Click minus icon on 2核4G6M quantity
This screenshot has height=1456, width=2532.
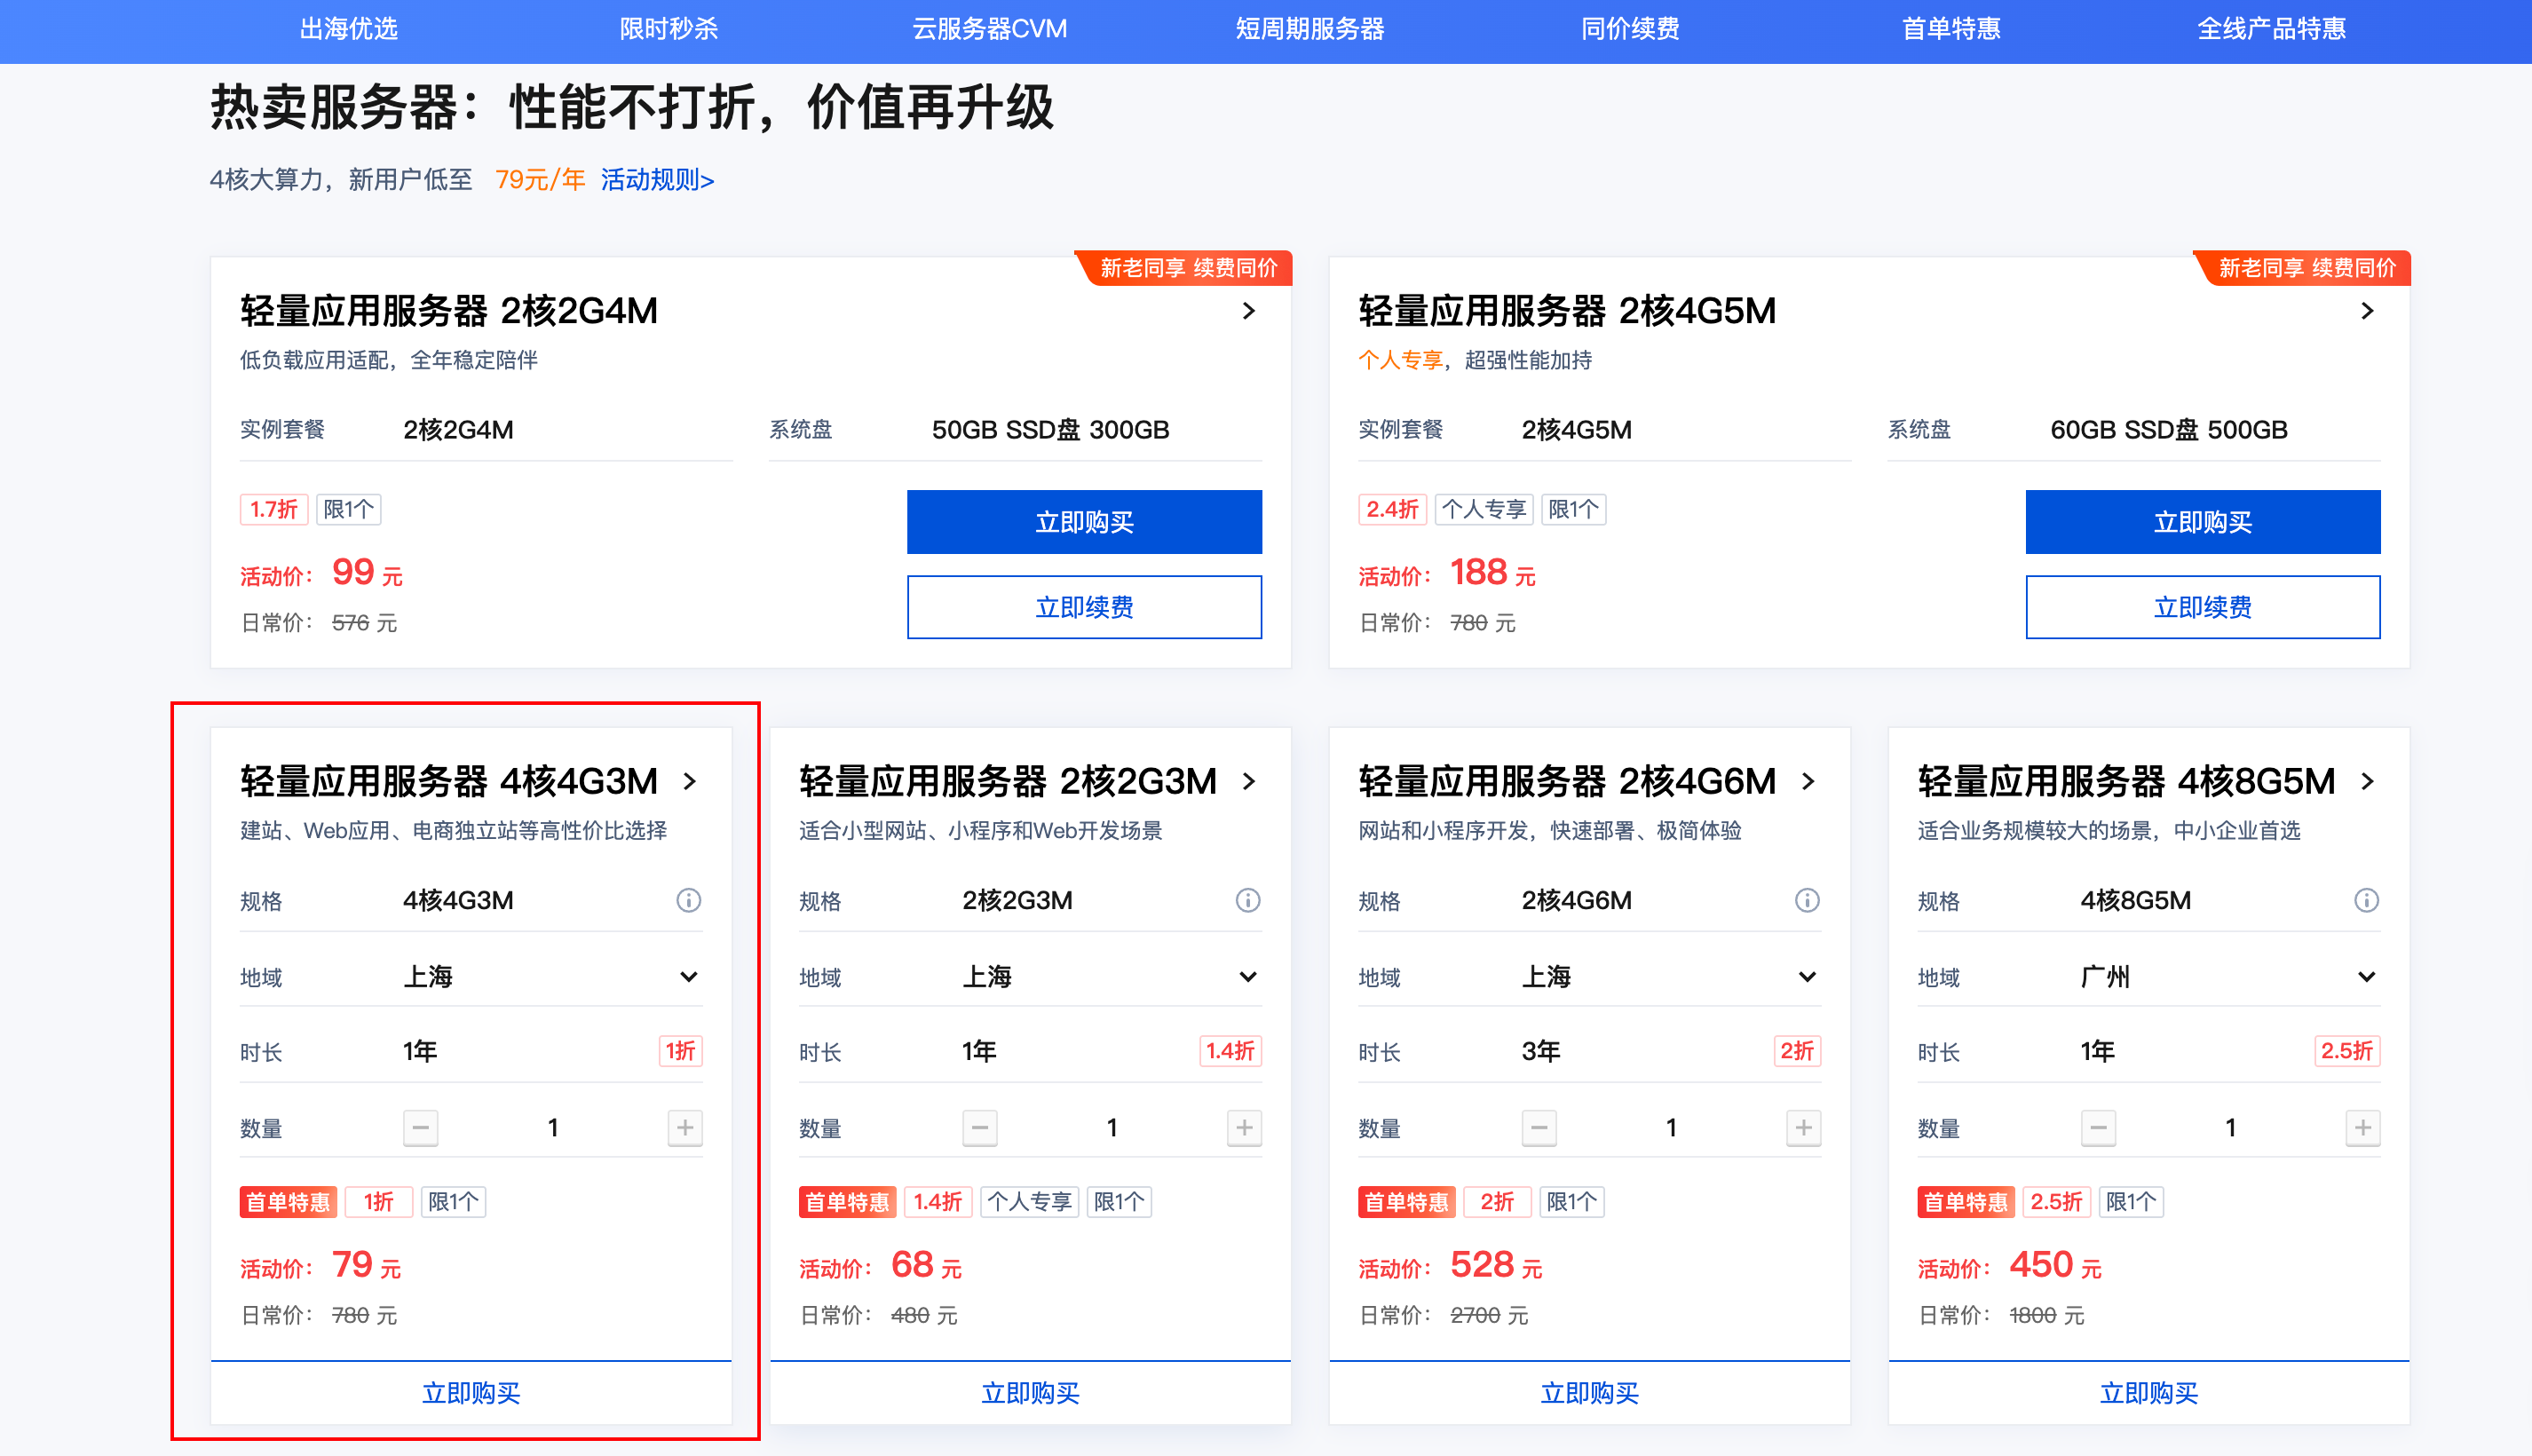[1539, 1127]
